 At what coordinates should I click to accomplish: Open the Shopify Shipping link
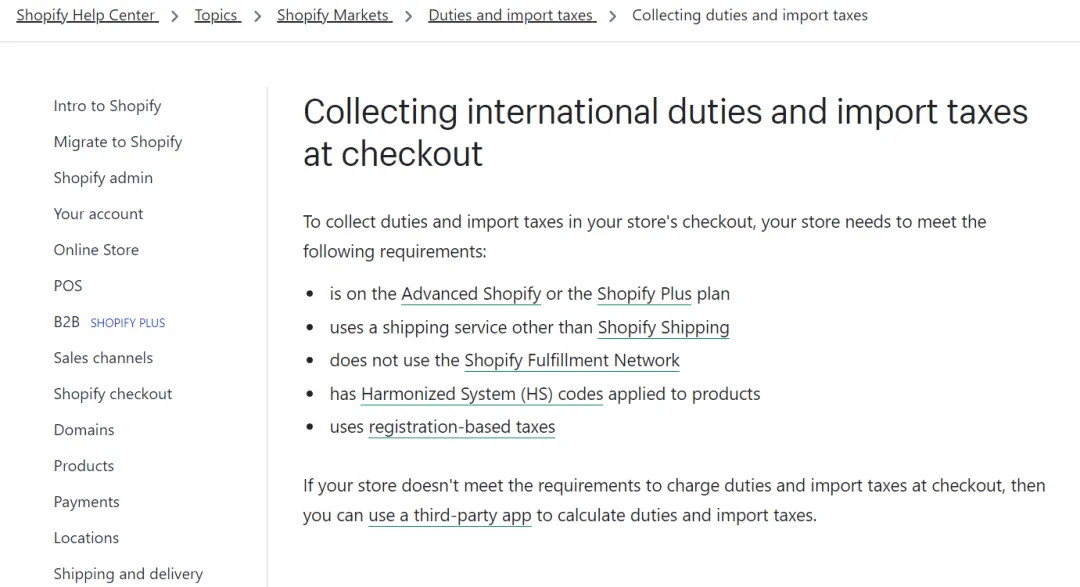(x=663, y=327)
